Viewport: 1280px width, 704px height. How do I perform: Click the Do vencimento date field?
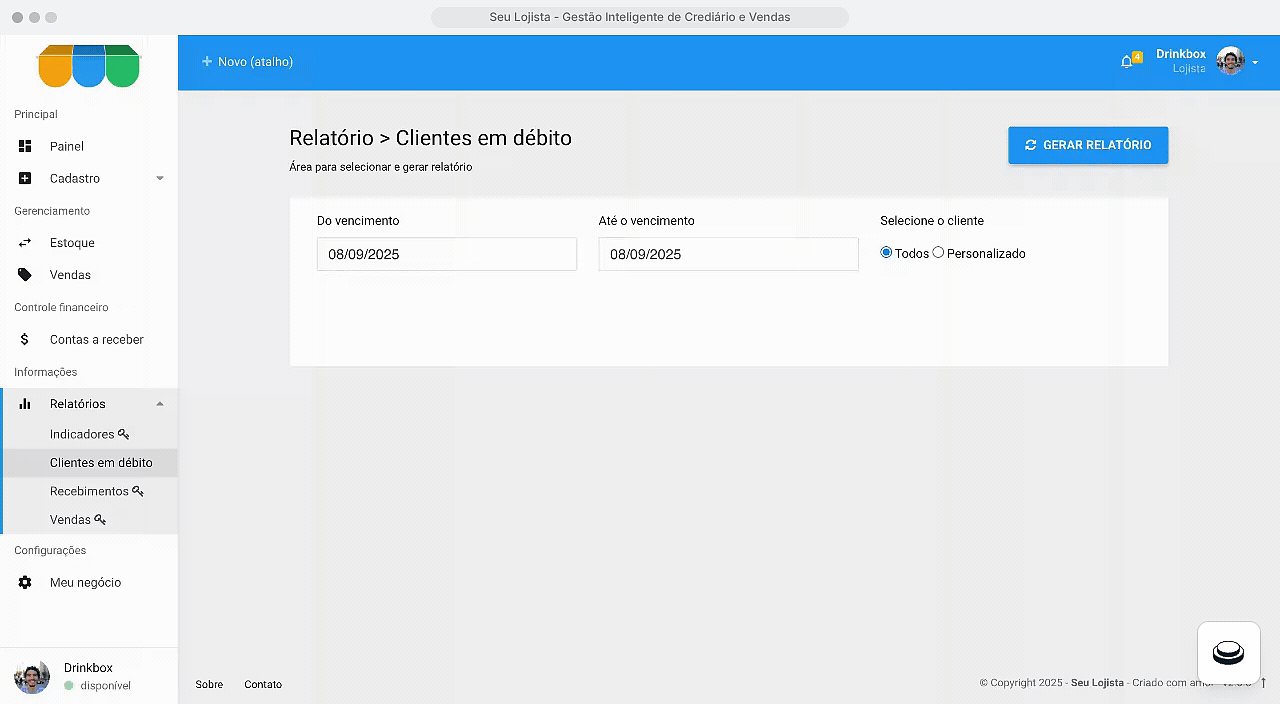[x=446, y=254]
